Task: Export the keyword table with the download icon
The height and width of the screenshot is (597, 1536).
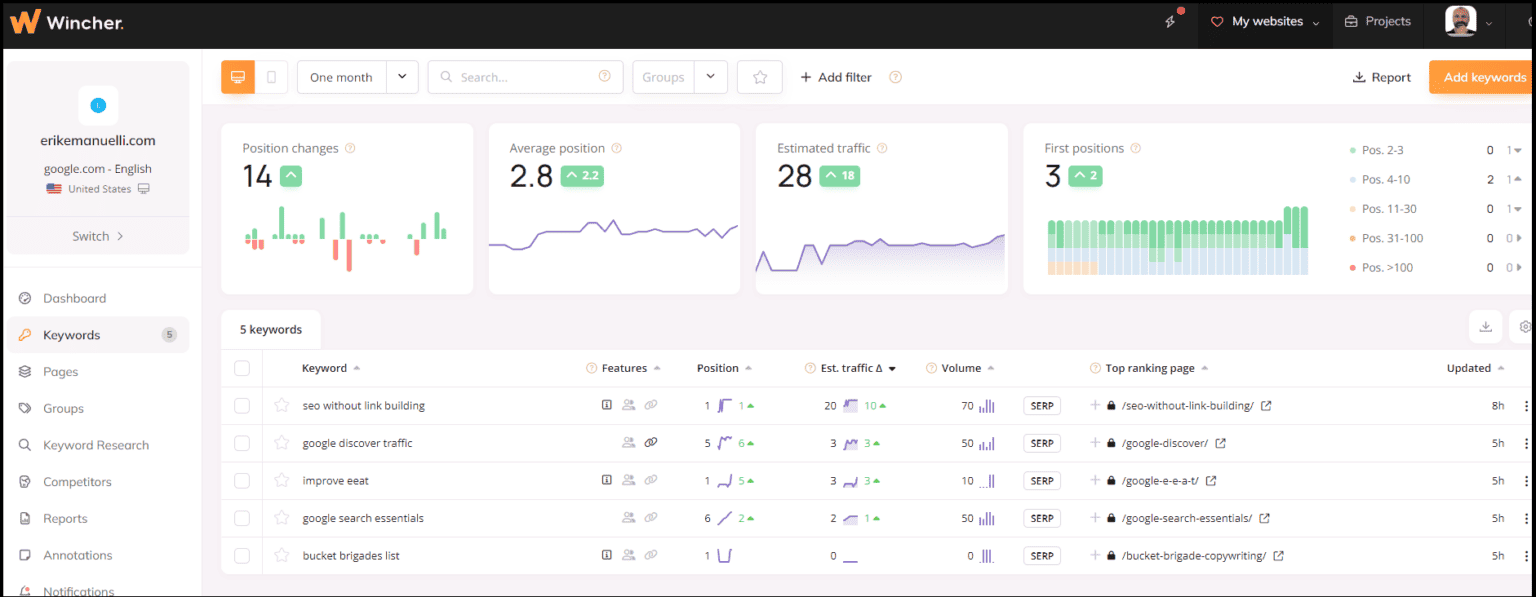Action: [1486, 327]
